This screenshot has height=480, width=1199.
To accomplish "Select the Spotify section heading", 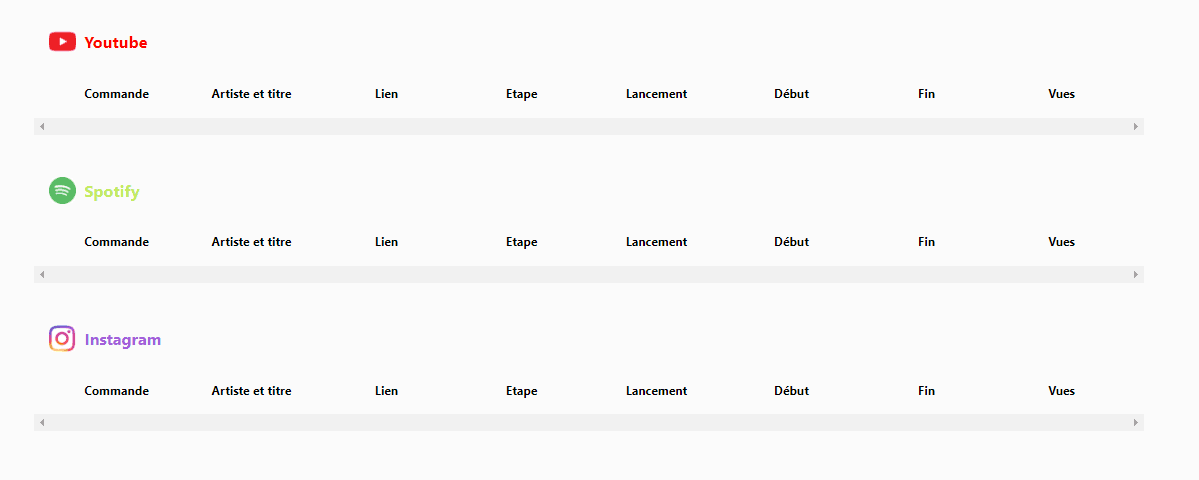I will point(112,192).
